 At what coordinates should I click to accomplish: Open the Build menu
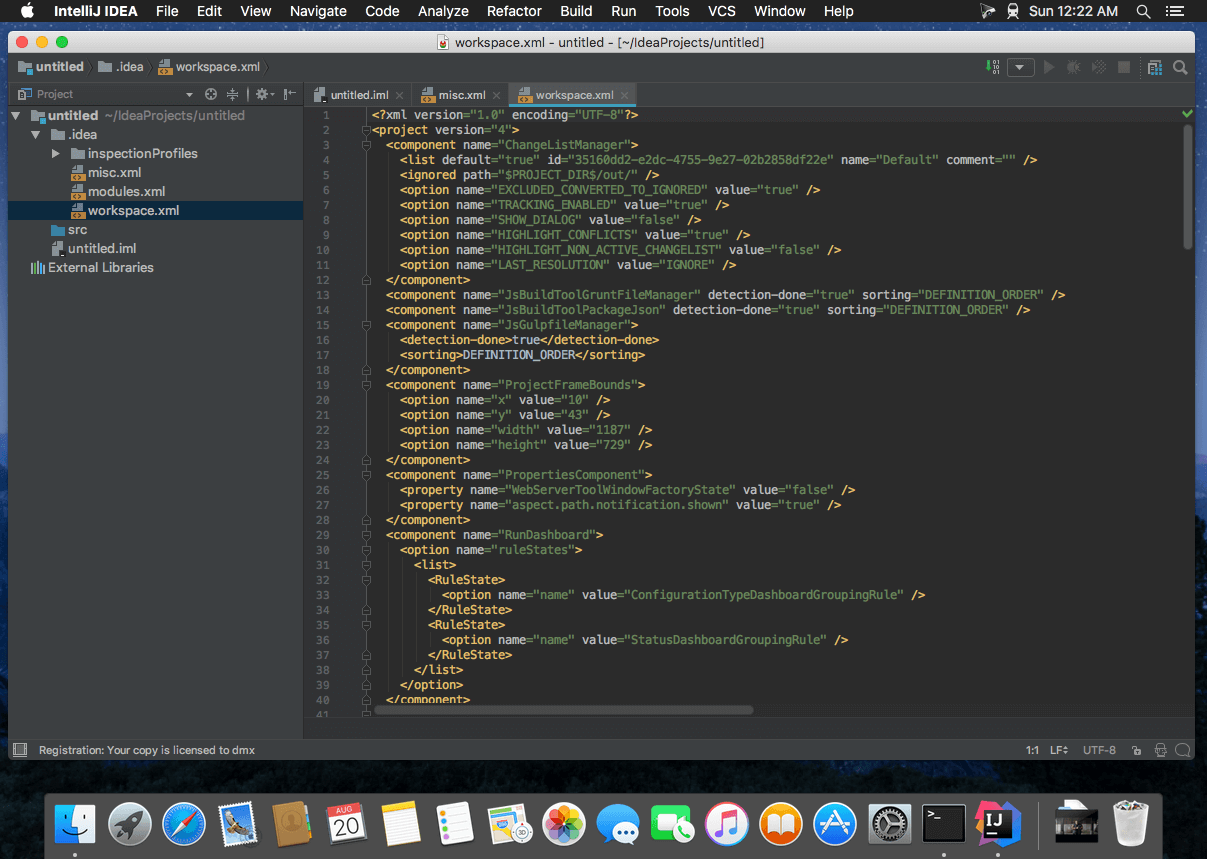click(576, 11)
